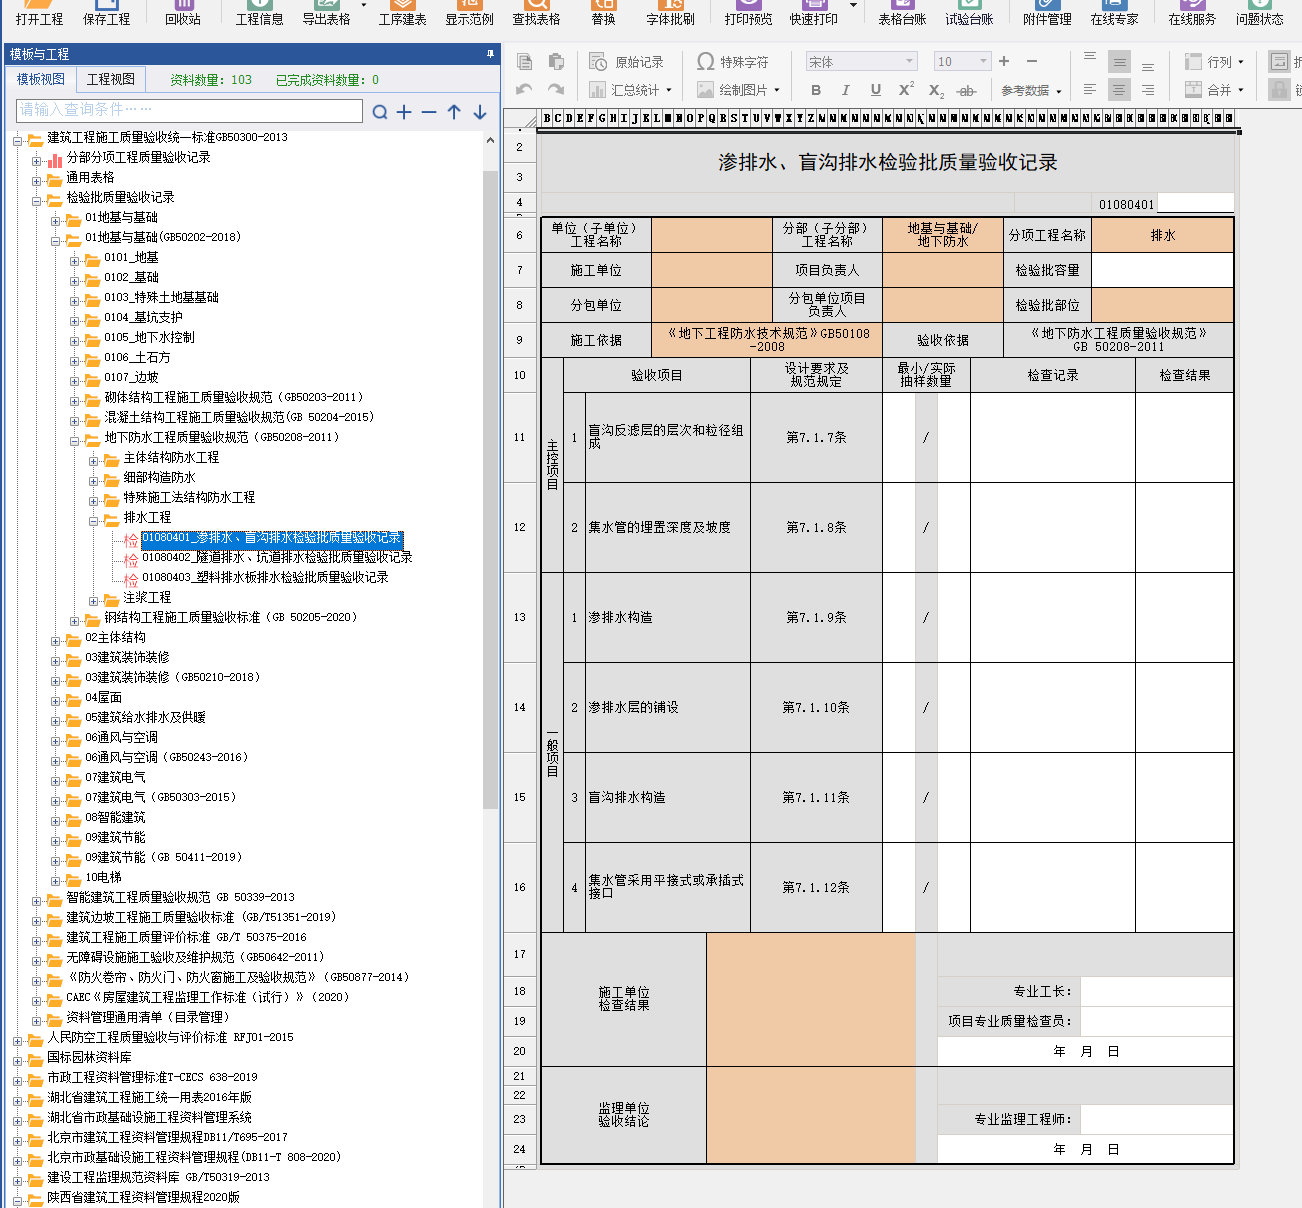Screen dimensions: 1302x1208
Task: Open 0104_基坑支护 folder
Action: [x=143, y=317]
